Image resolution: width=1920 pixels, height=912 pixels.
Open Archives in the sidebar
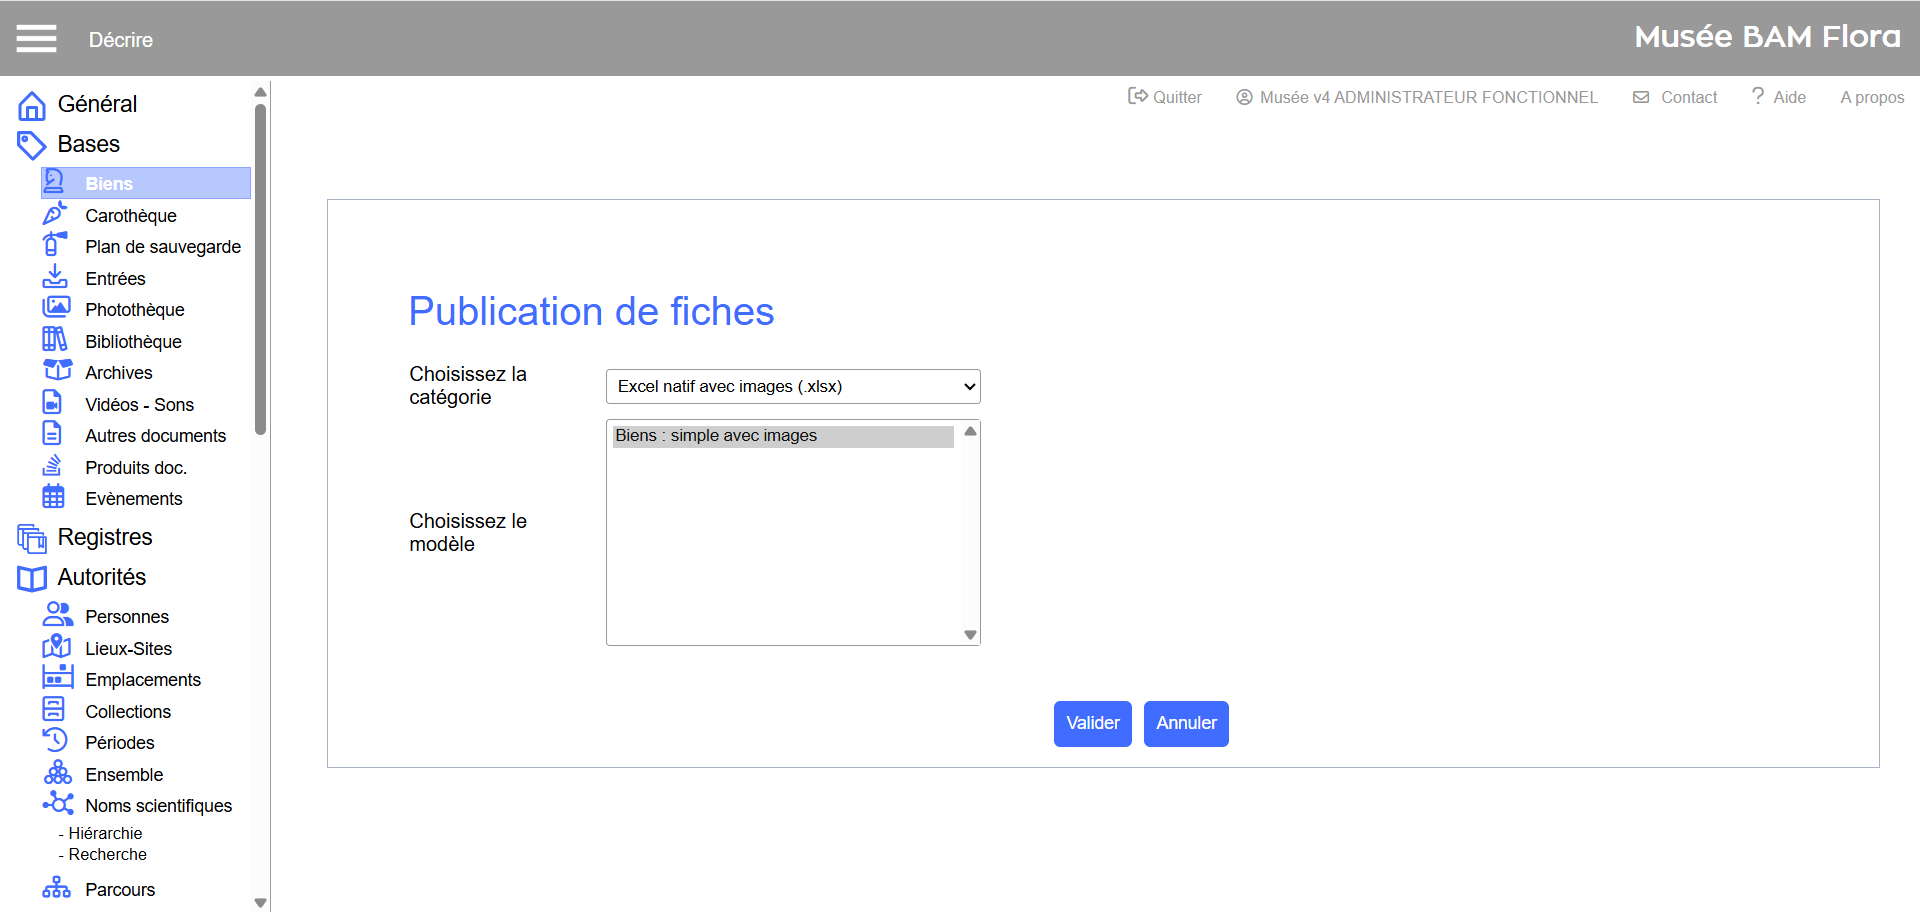click(x=118, y=373)
